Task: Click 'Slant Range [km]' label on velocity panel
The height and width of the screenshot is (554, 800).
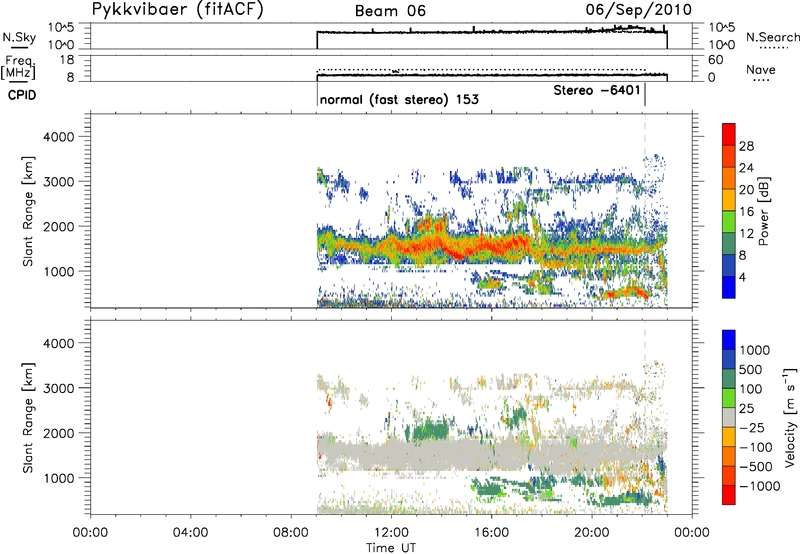Action: (x=28, y=418)
